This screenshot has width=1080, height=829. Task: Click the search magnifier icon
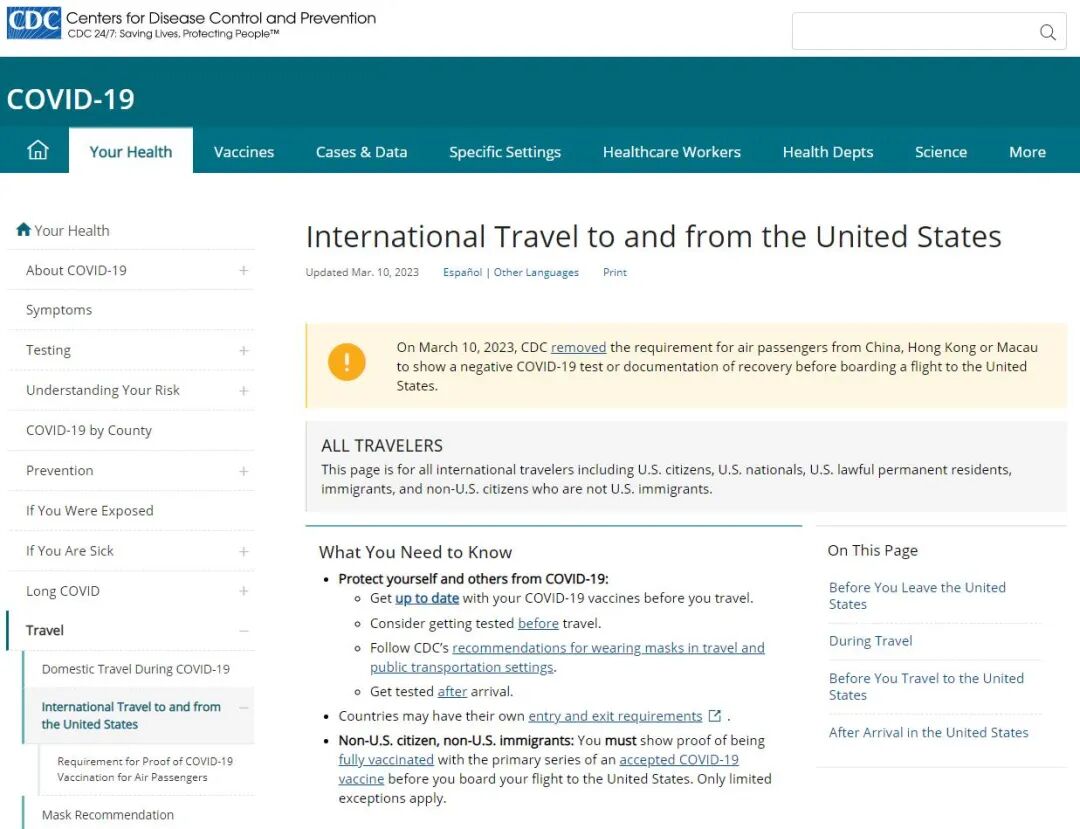[1047, 32]
